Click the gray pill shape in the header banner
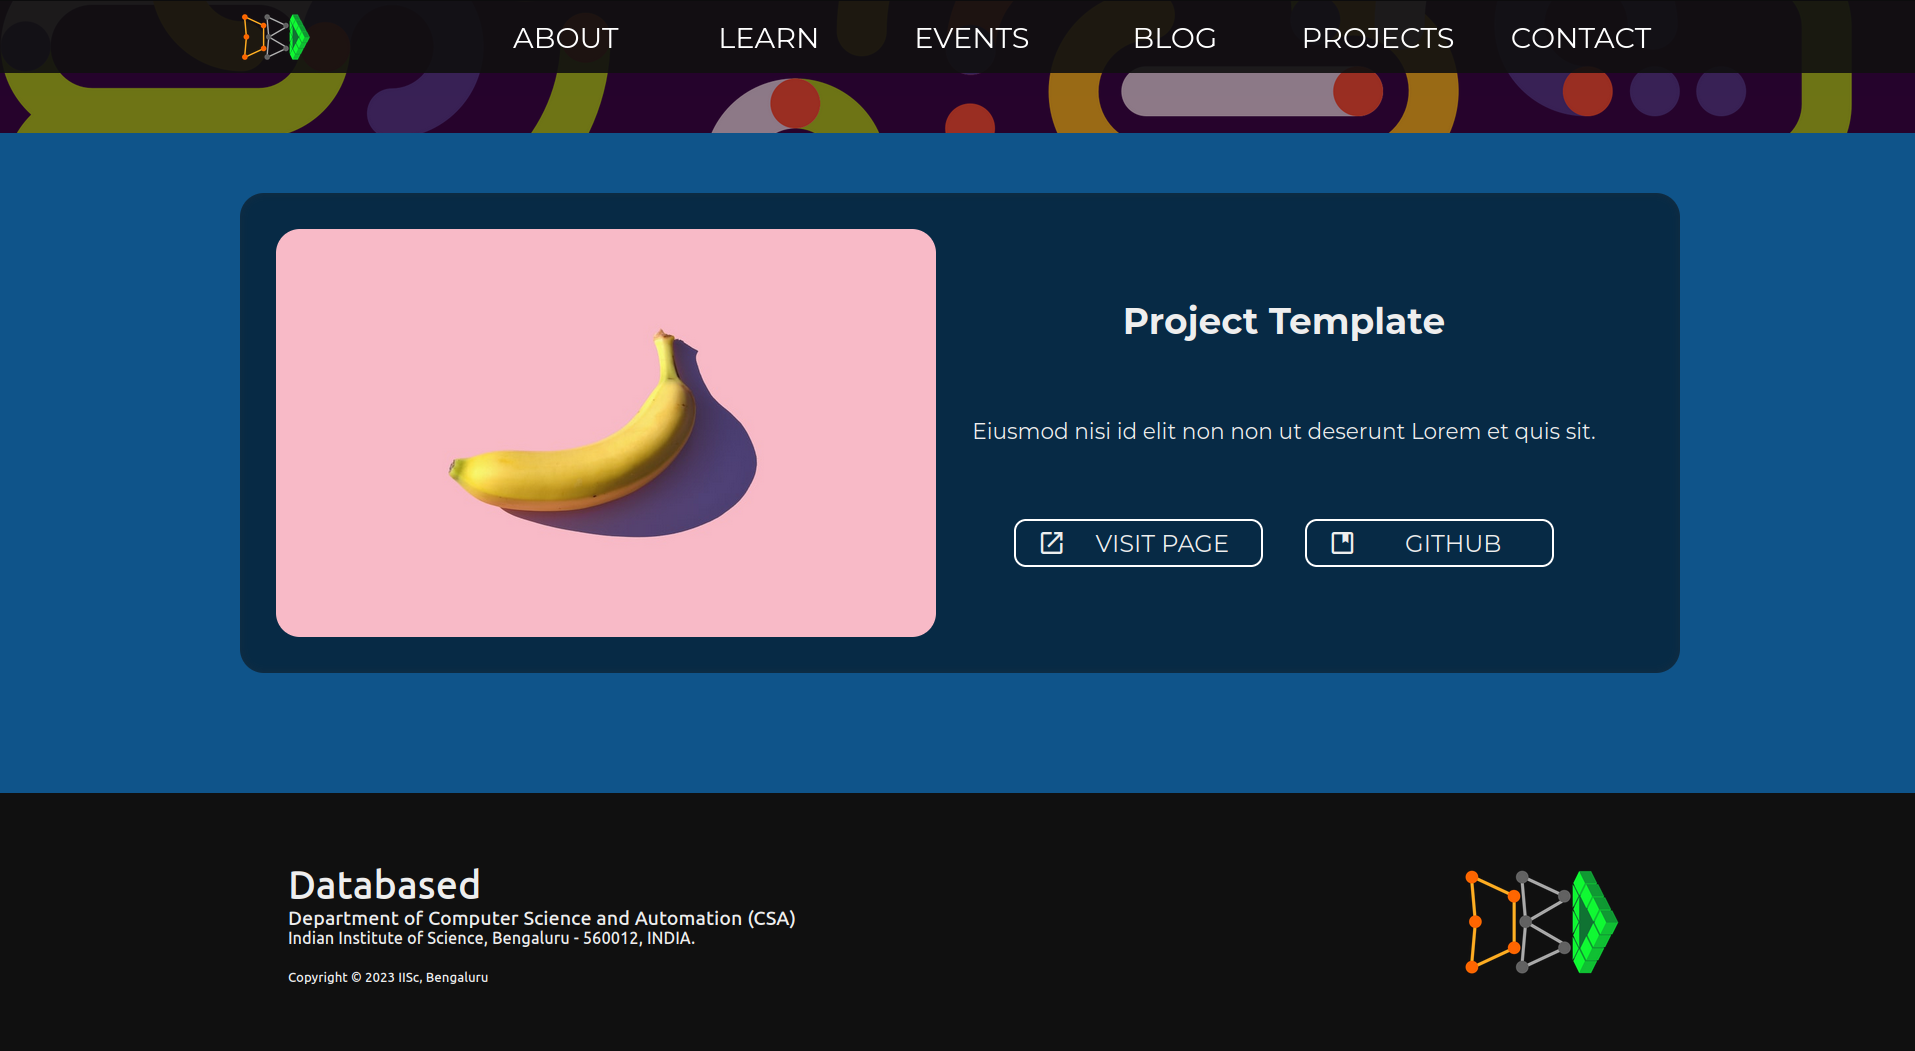This screenshot has height=1051, width=1915. [1250, 91]
